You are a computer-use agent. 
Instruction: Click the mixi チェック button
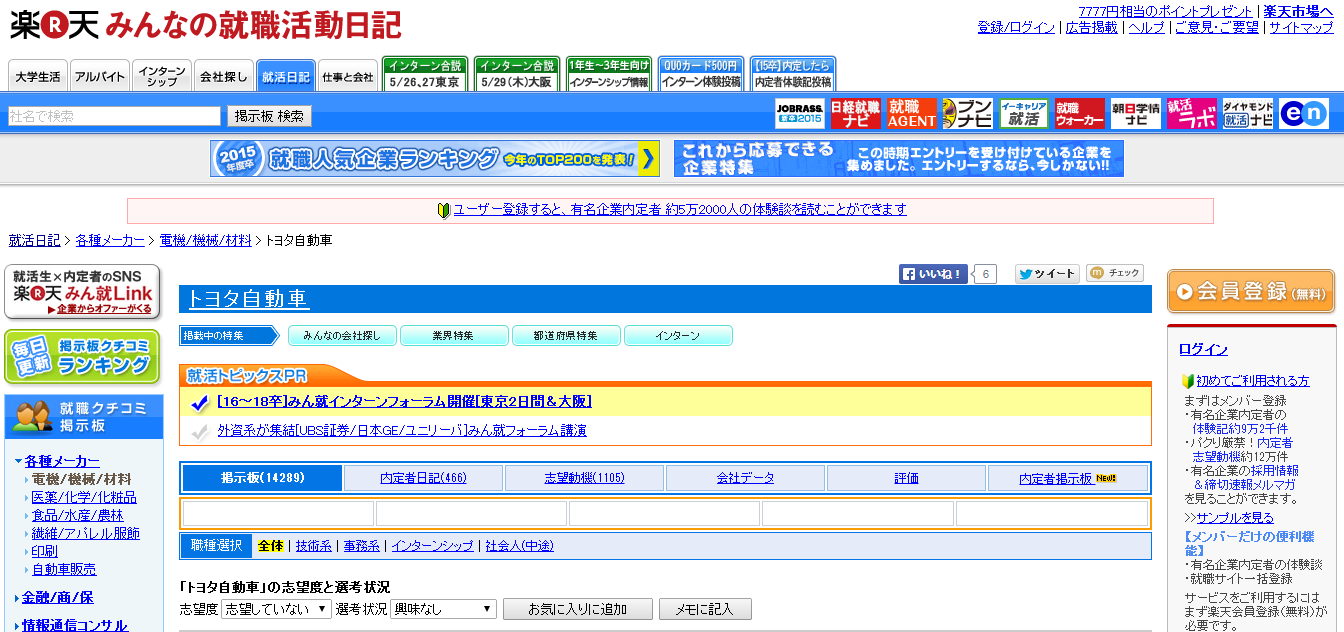coord(1115,273)
